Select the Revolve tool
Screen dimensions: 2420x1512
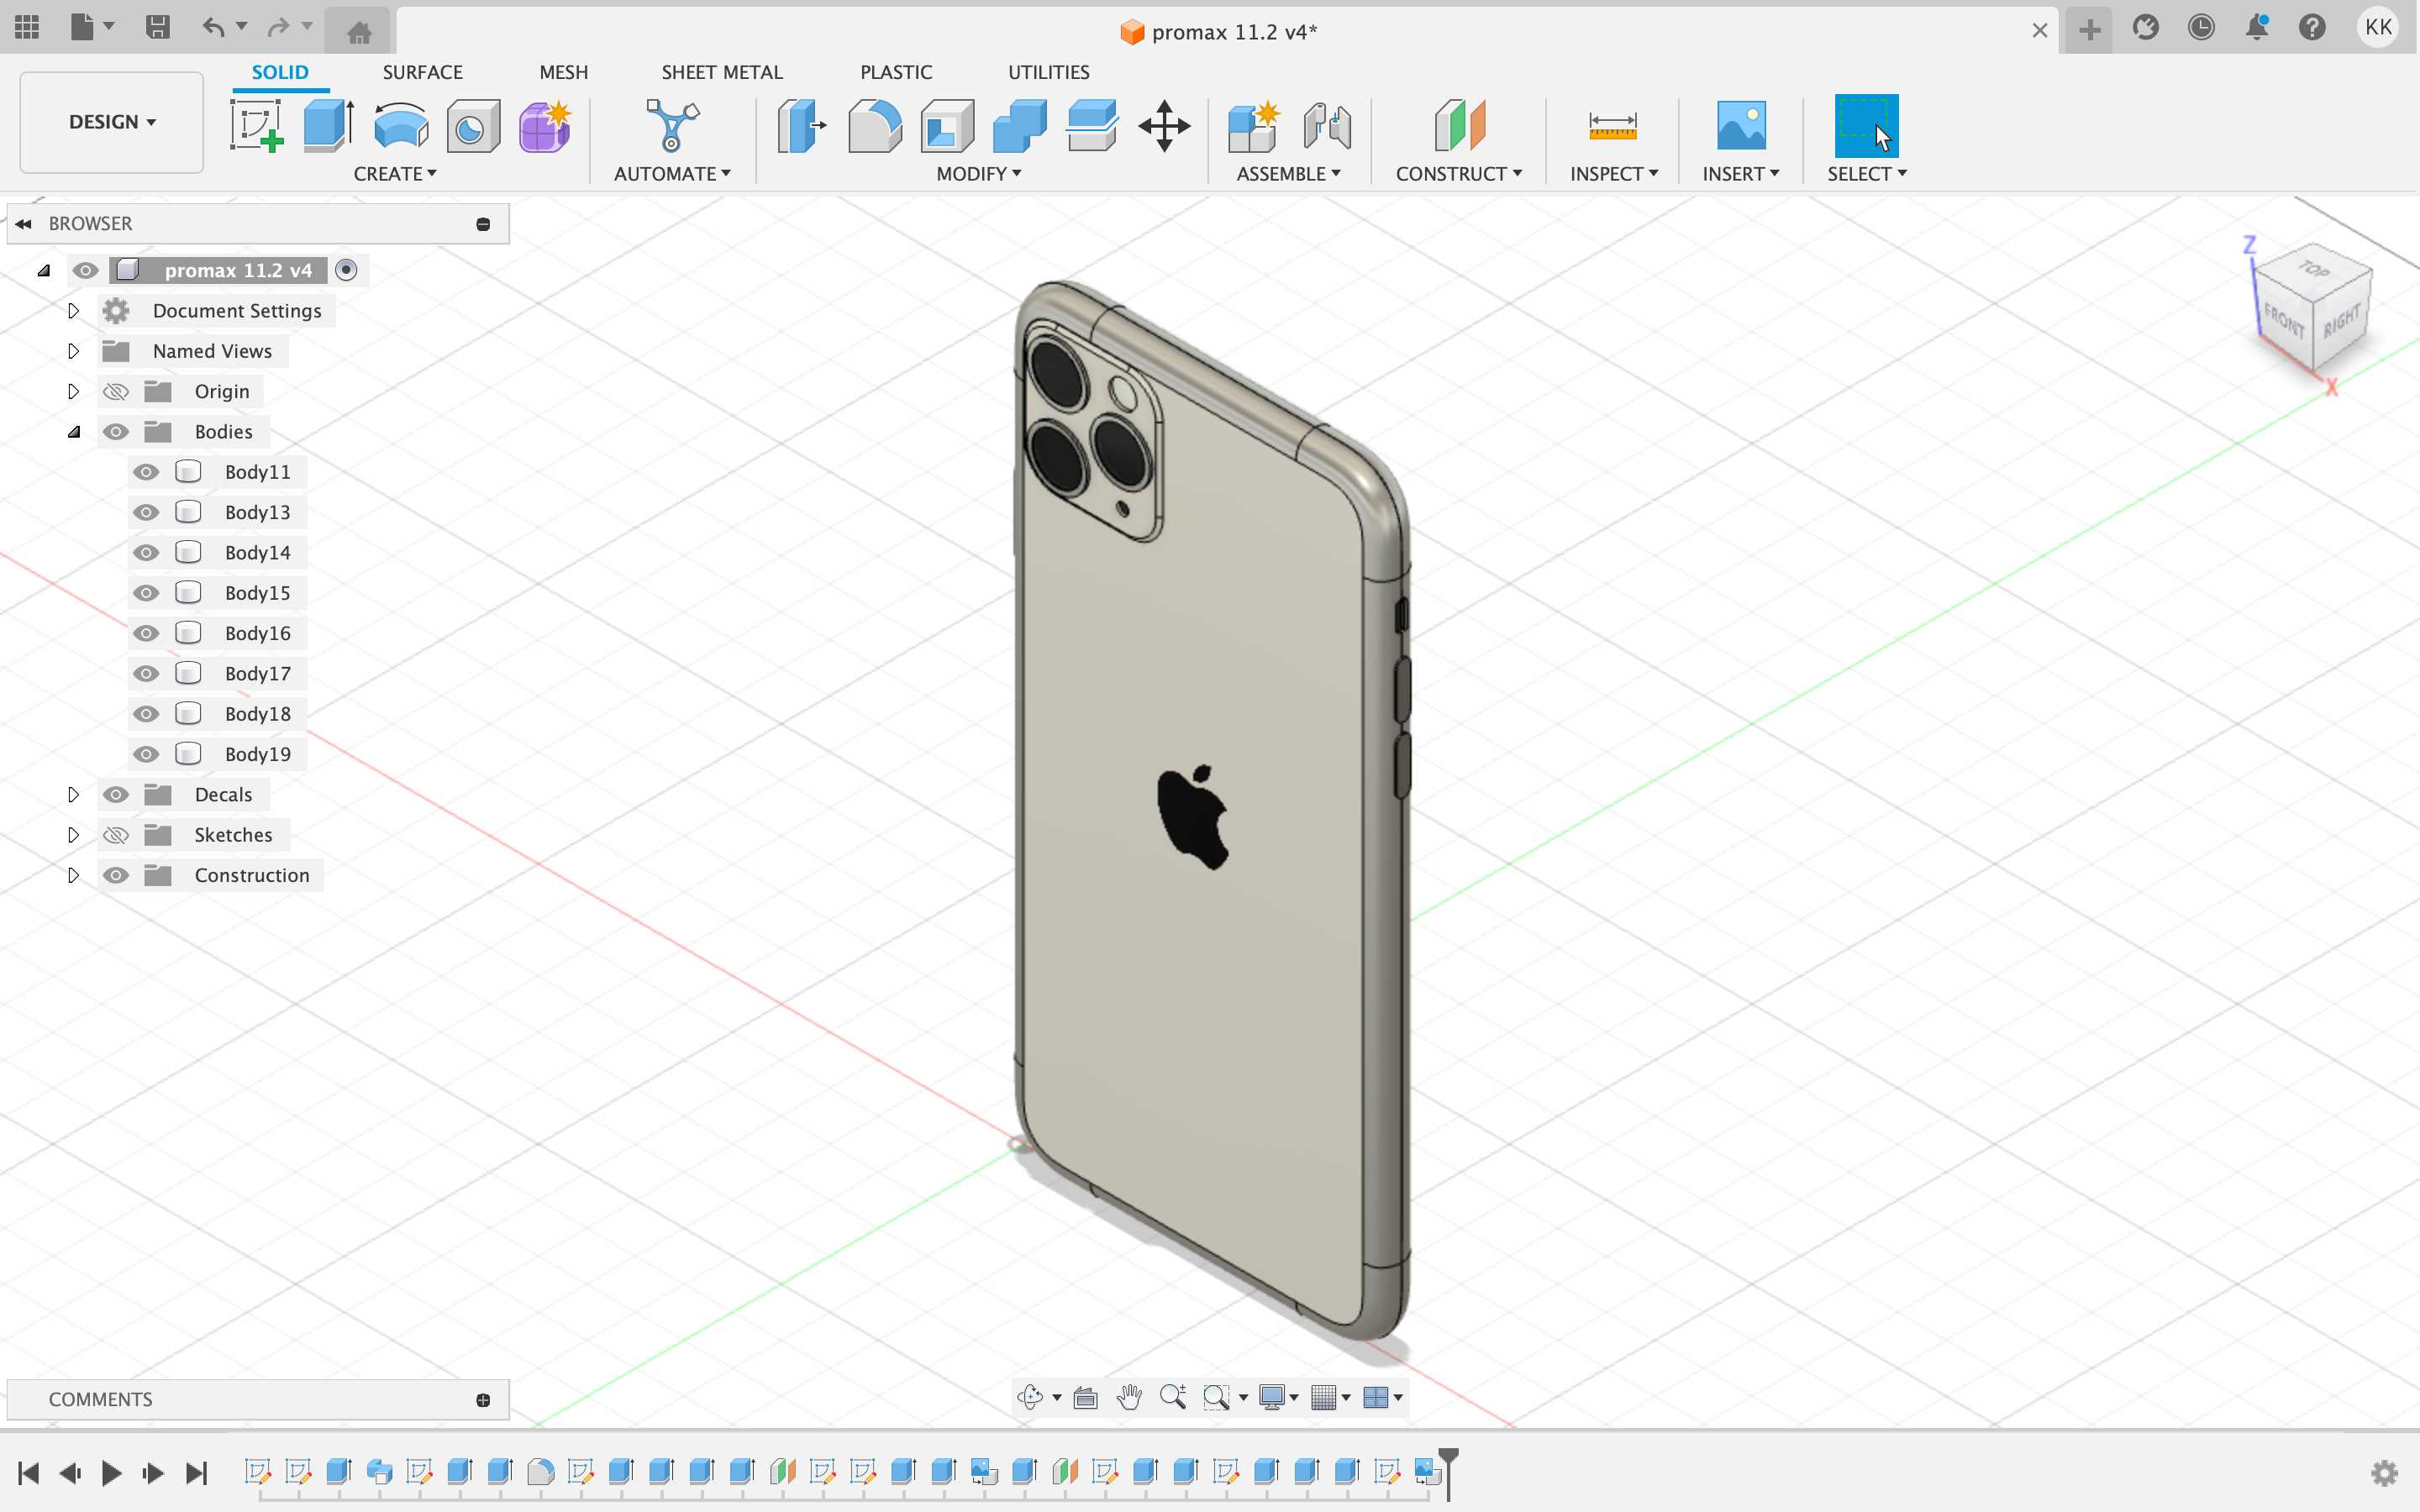401,126
